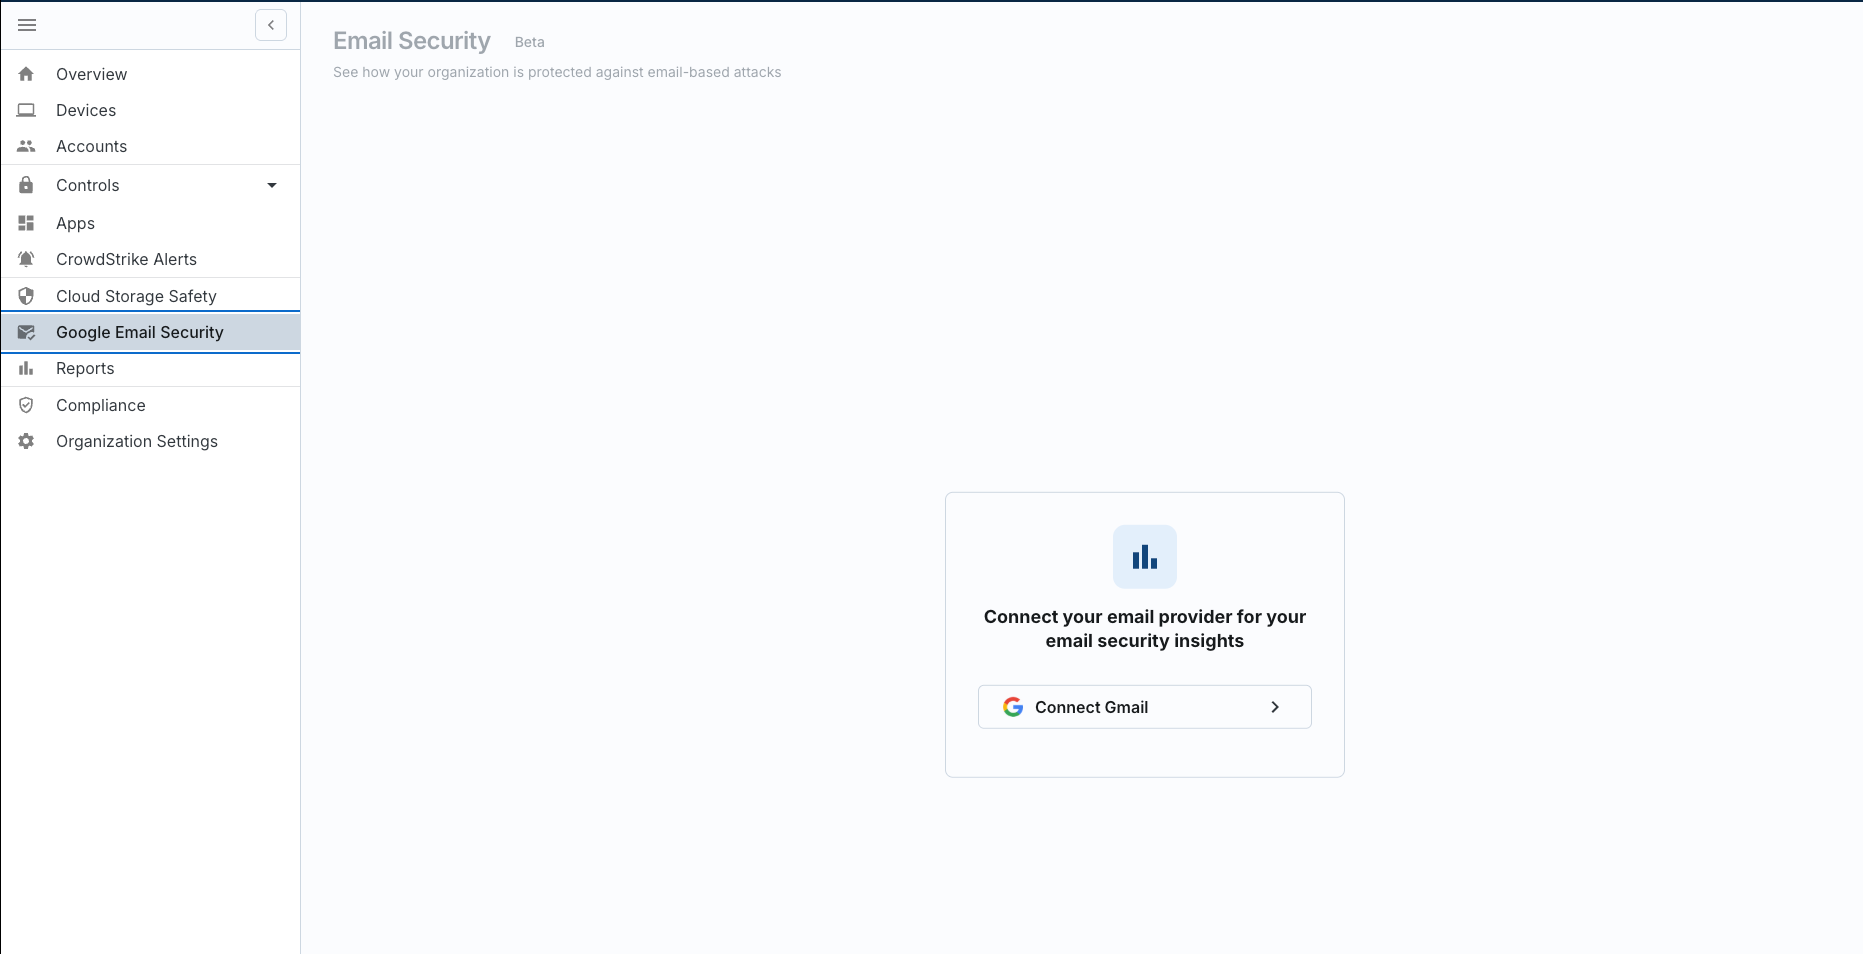Click the Email Security page heading
Image resolution: width=1863 pixels, height=954 pixels.
click(412, 41)
